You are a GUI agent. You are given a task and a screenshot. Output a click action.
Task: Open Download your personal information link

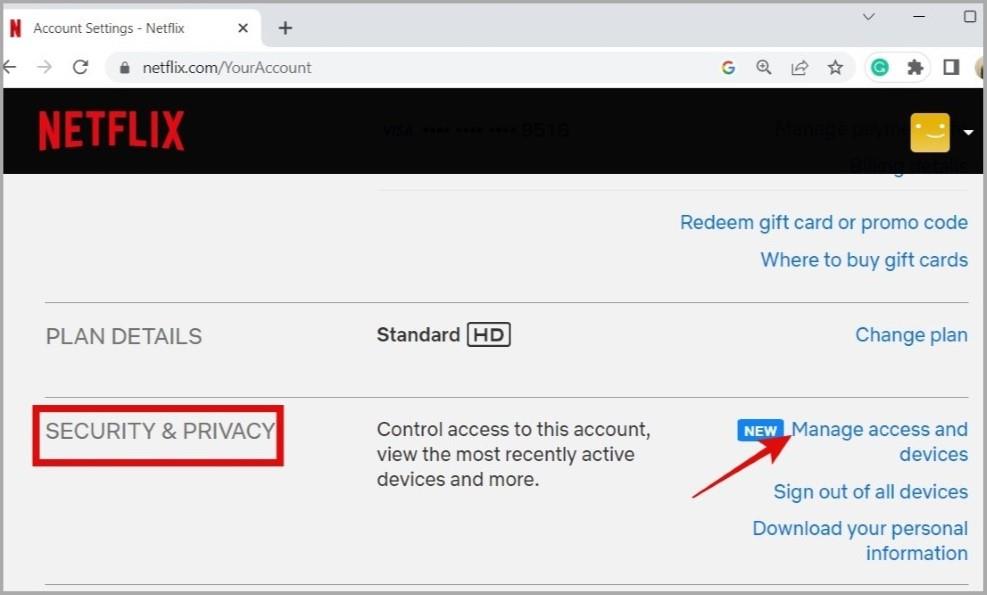[860, 540]
